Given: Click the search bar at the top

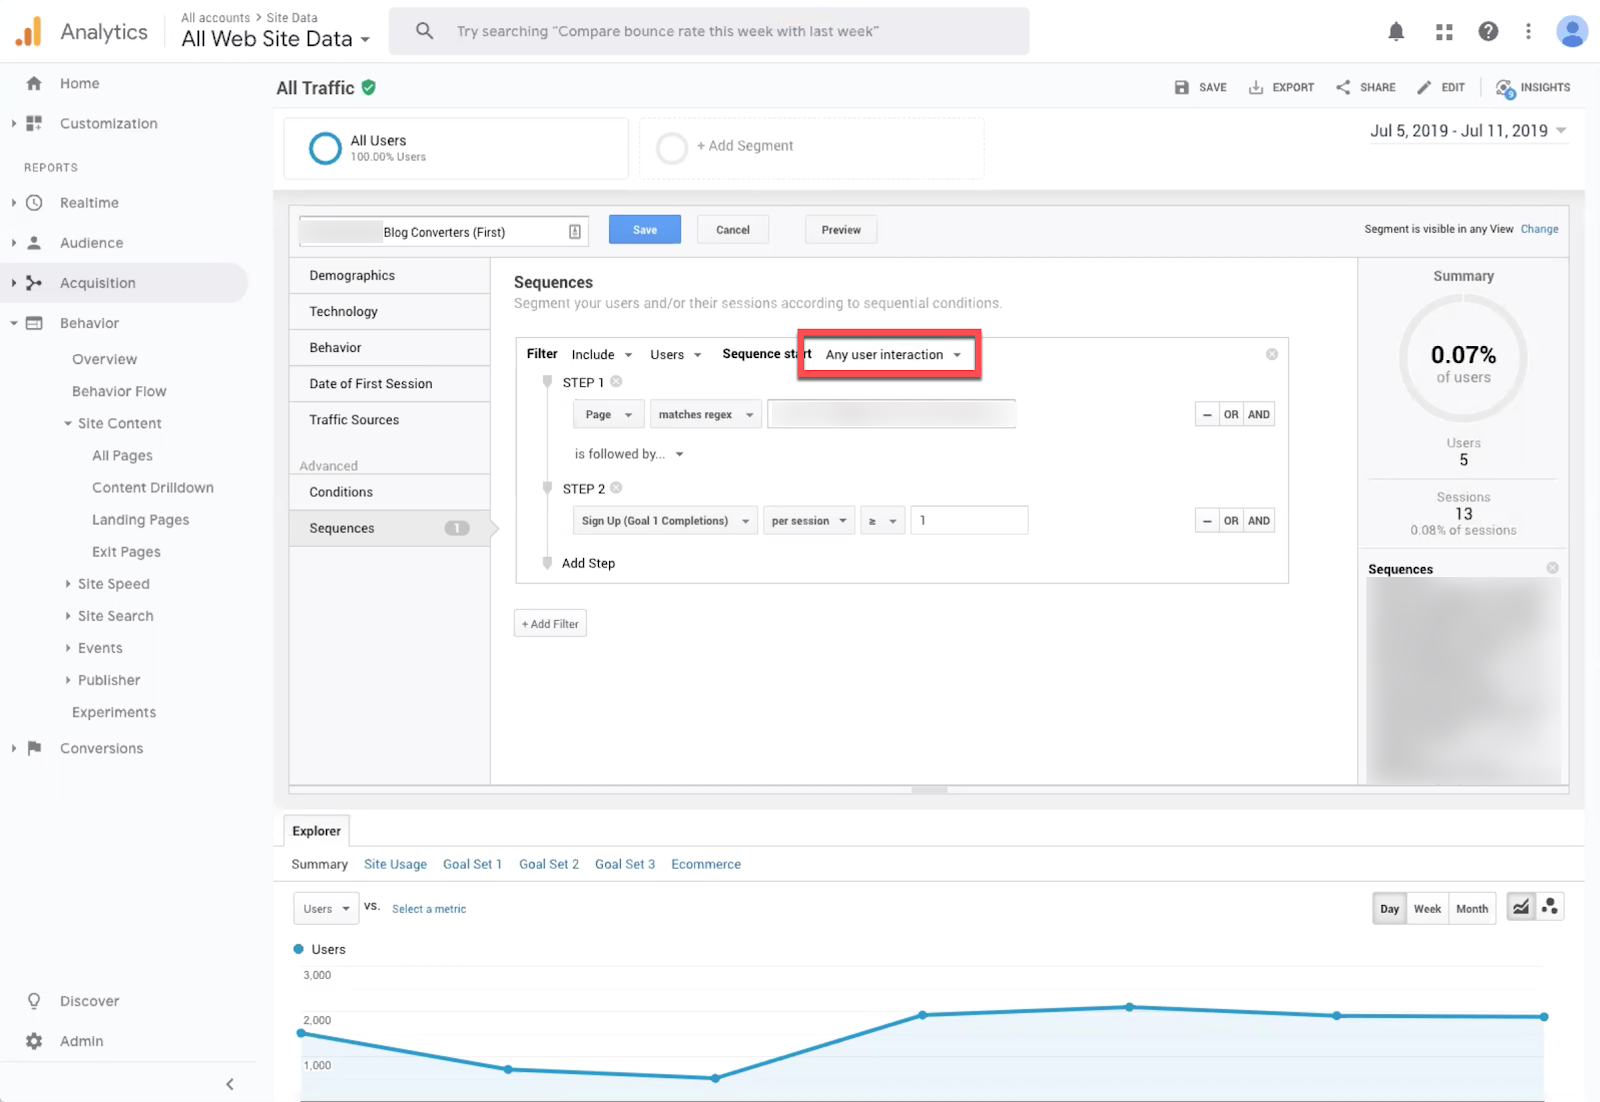Looking at the screenshot, I should click(710, 31).
